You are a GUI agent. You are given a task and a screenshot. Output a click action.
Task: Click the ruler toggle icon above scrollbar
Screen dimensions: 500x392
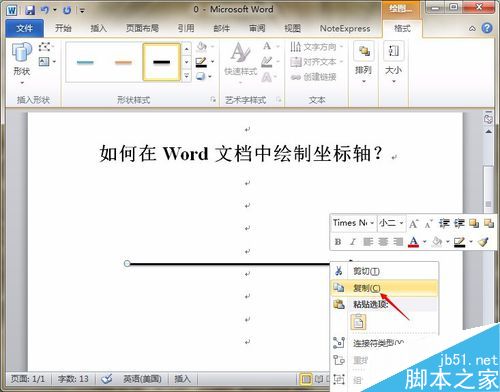488,118
